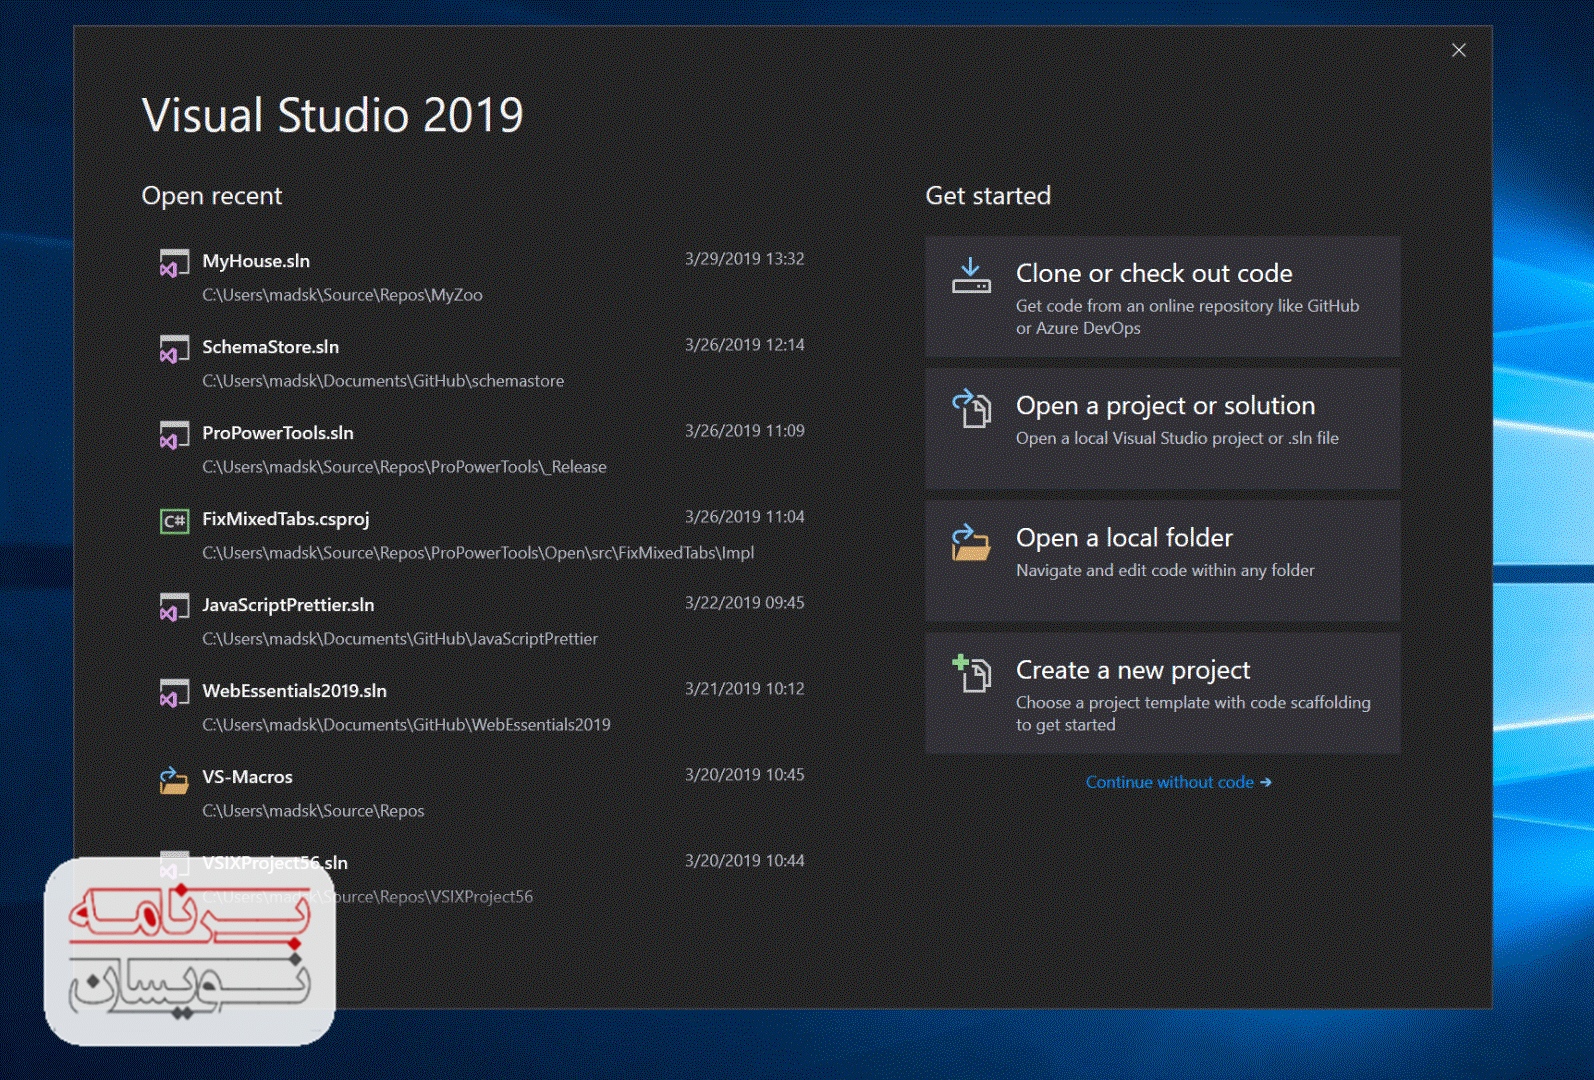Click 'Navigate and edit code within any folder'

pos(1165,570)
